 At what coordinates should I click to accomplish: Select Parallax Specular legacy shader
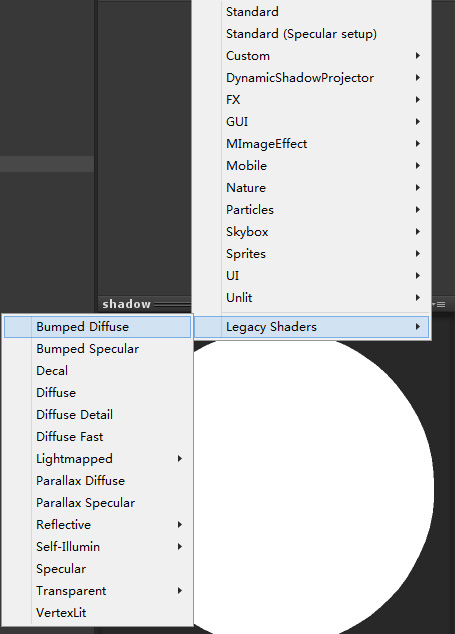click(x=97, y=503)
